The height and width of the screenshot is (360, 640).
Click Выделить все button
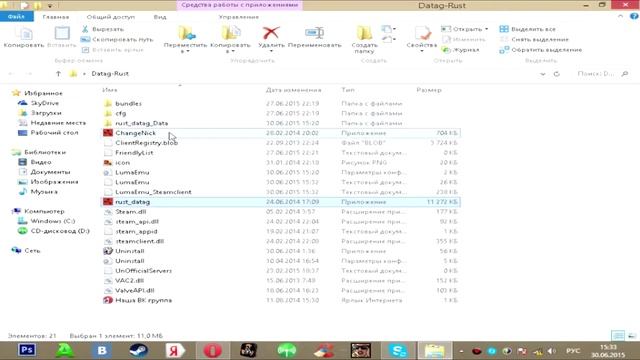(527, 29)
